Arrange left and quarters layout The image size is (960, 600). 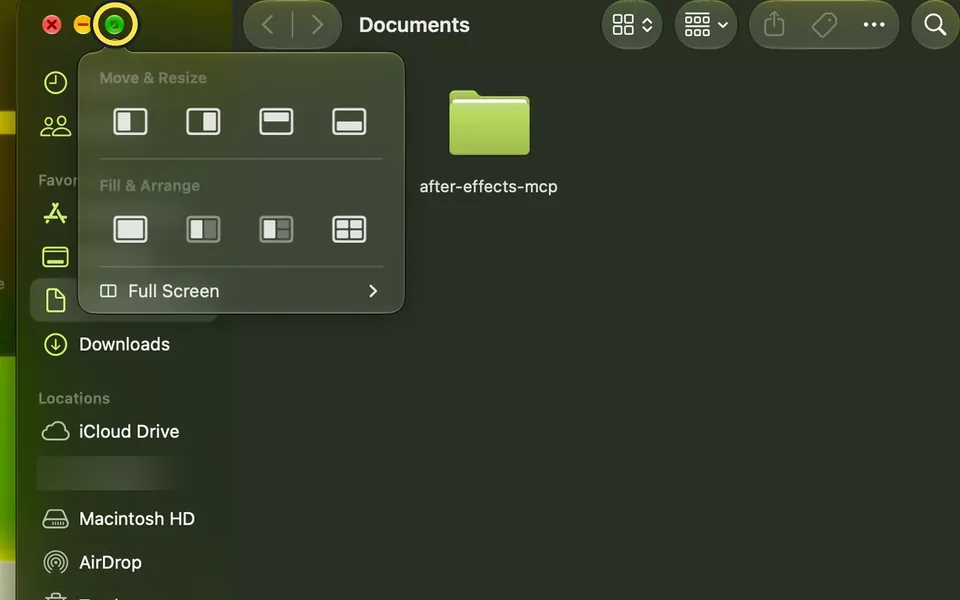(276, 230)
